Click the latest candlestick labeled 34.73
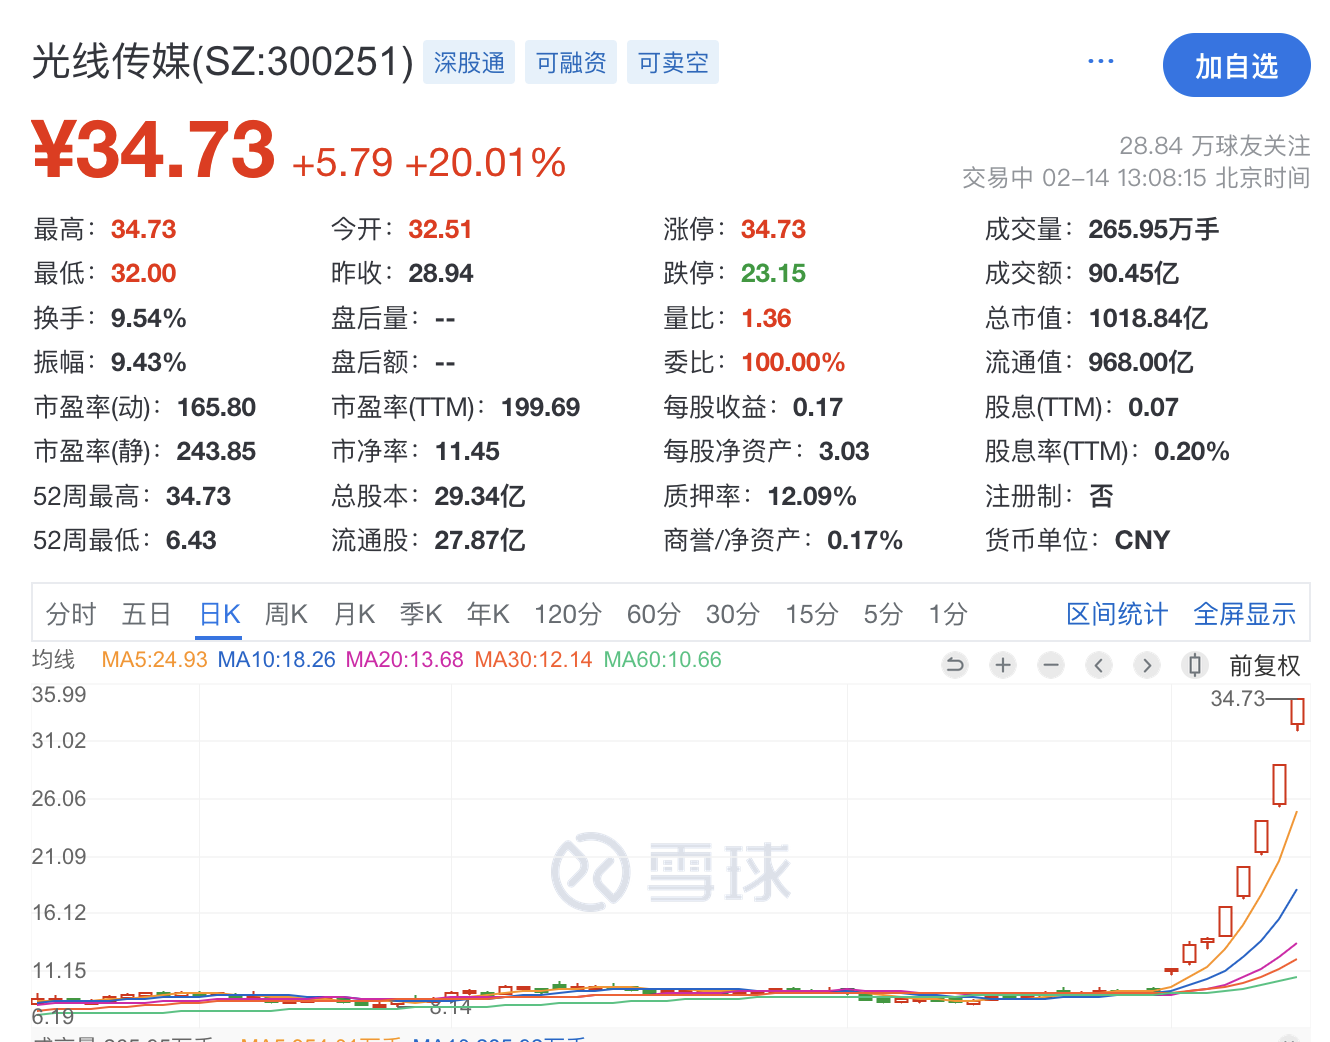Screen dimensions: 1330x1042 tap(1297, 713)
